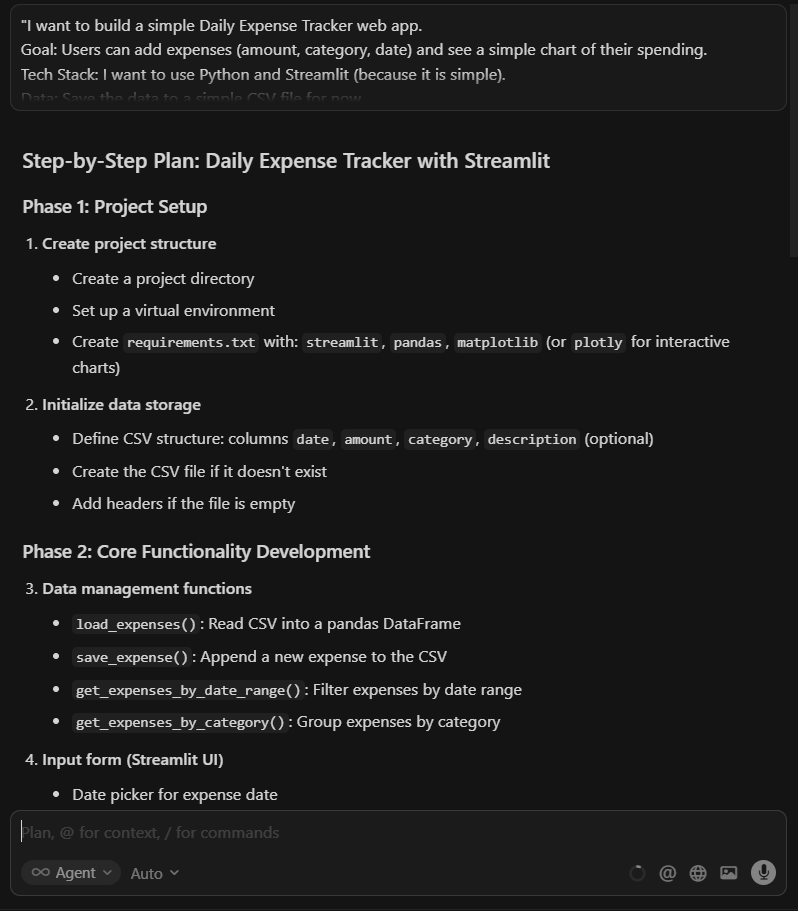Click the requirements.txt code reference
This screenshot has width=798, height=911.
(190, 342)
